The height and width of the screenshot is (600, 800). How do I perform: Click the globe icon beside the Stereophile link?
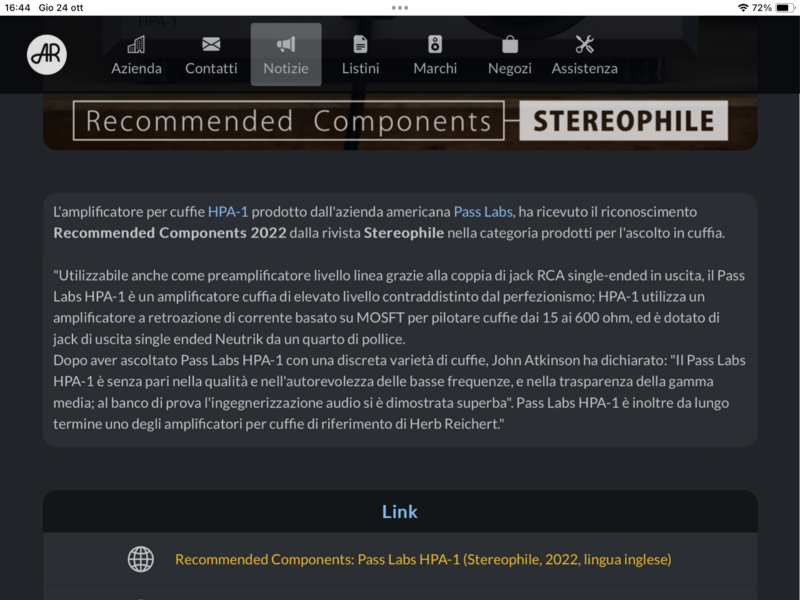[x=141, y=559]
